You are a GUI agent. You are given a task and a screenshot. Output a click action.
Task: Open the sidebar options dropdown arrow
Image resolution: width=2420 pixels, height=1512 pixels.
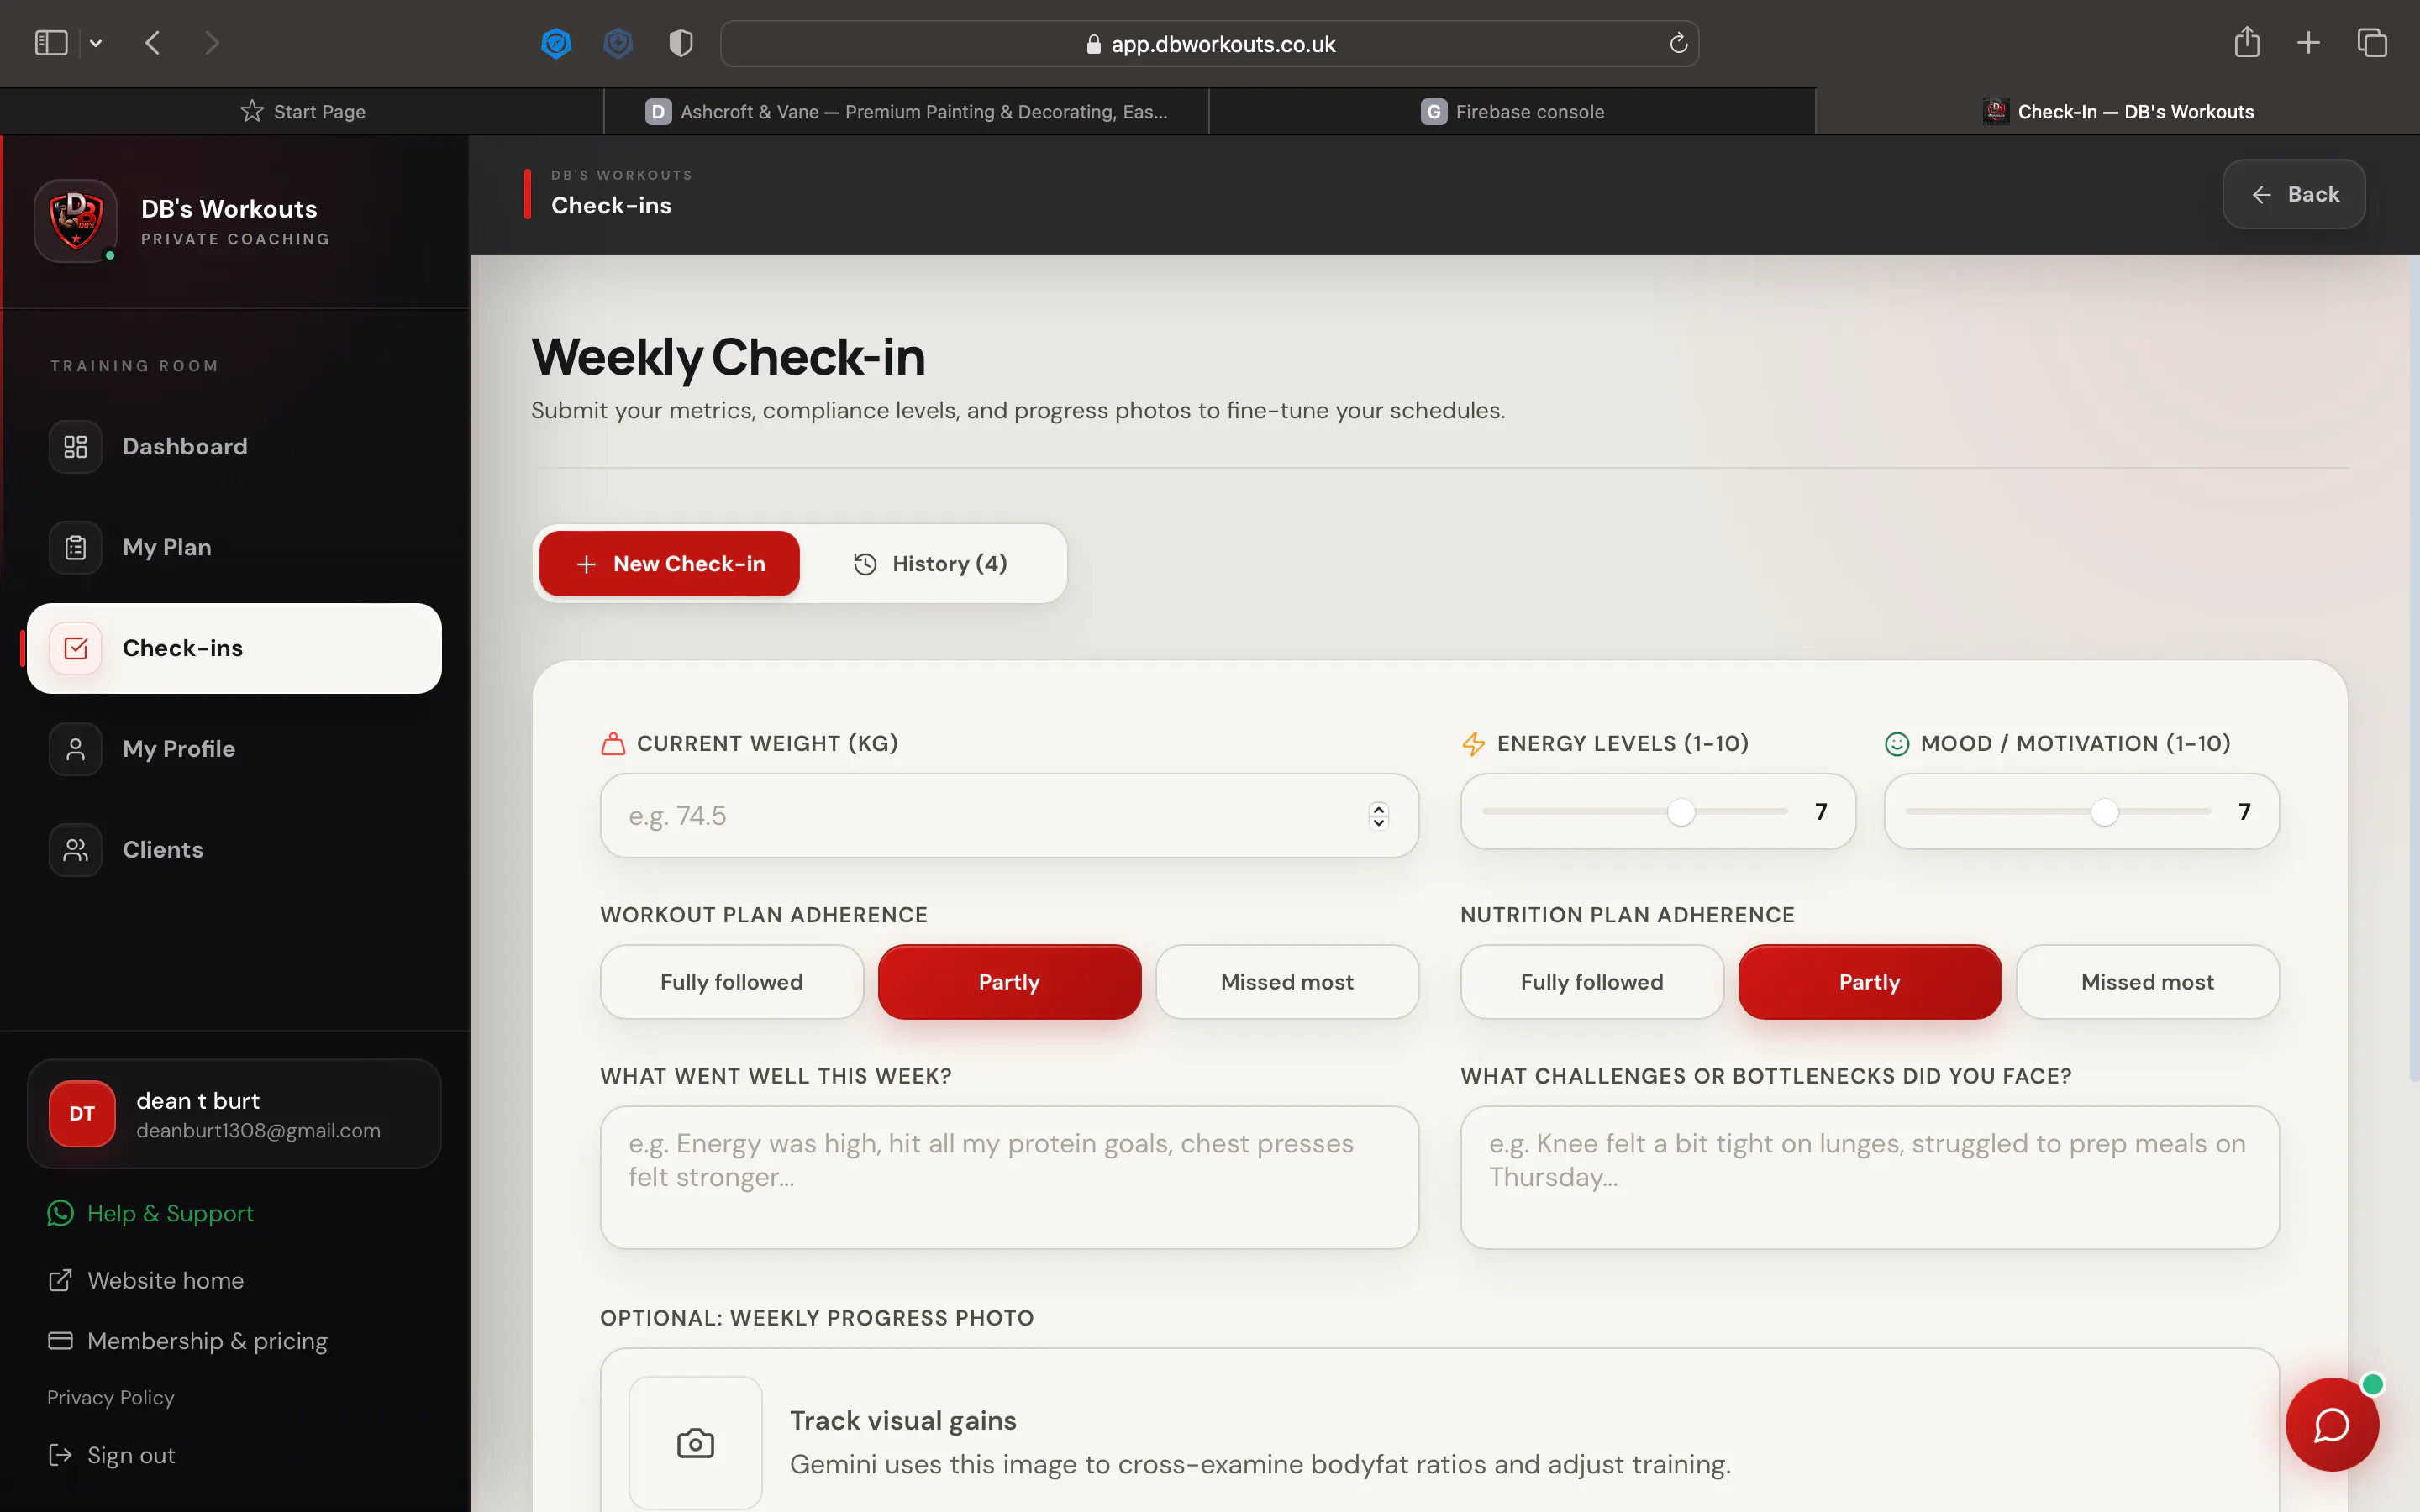tap(96, 43)
